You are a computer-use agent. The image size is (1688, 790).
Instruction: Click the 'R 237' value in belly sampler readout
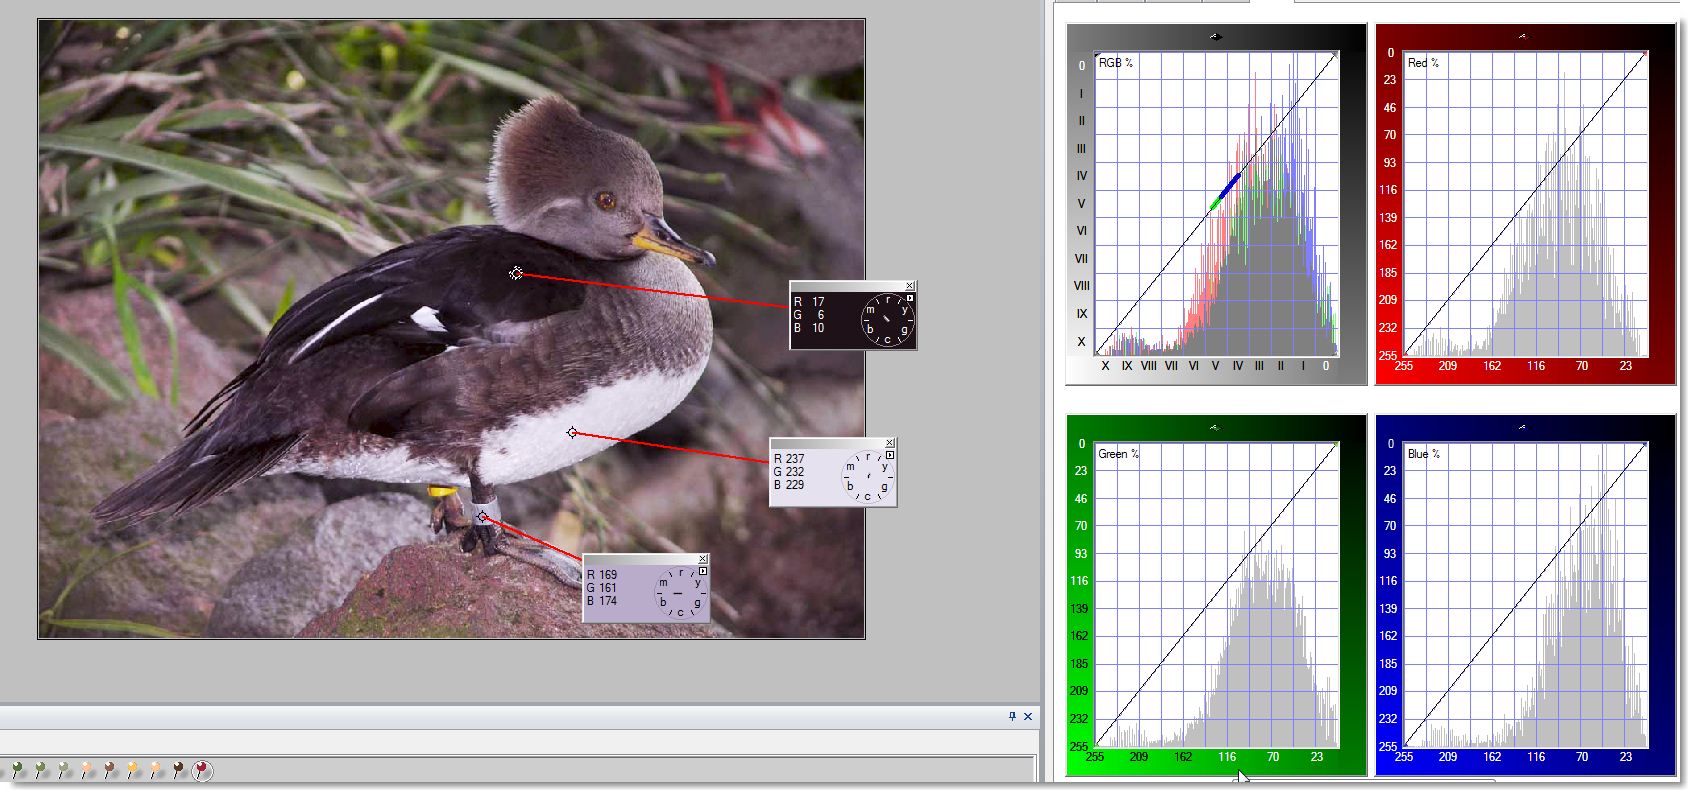[789, 459]
